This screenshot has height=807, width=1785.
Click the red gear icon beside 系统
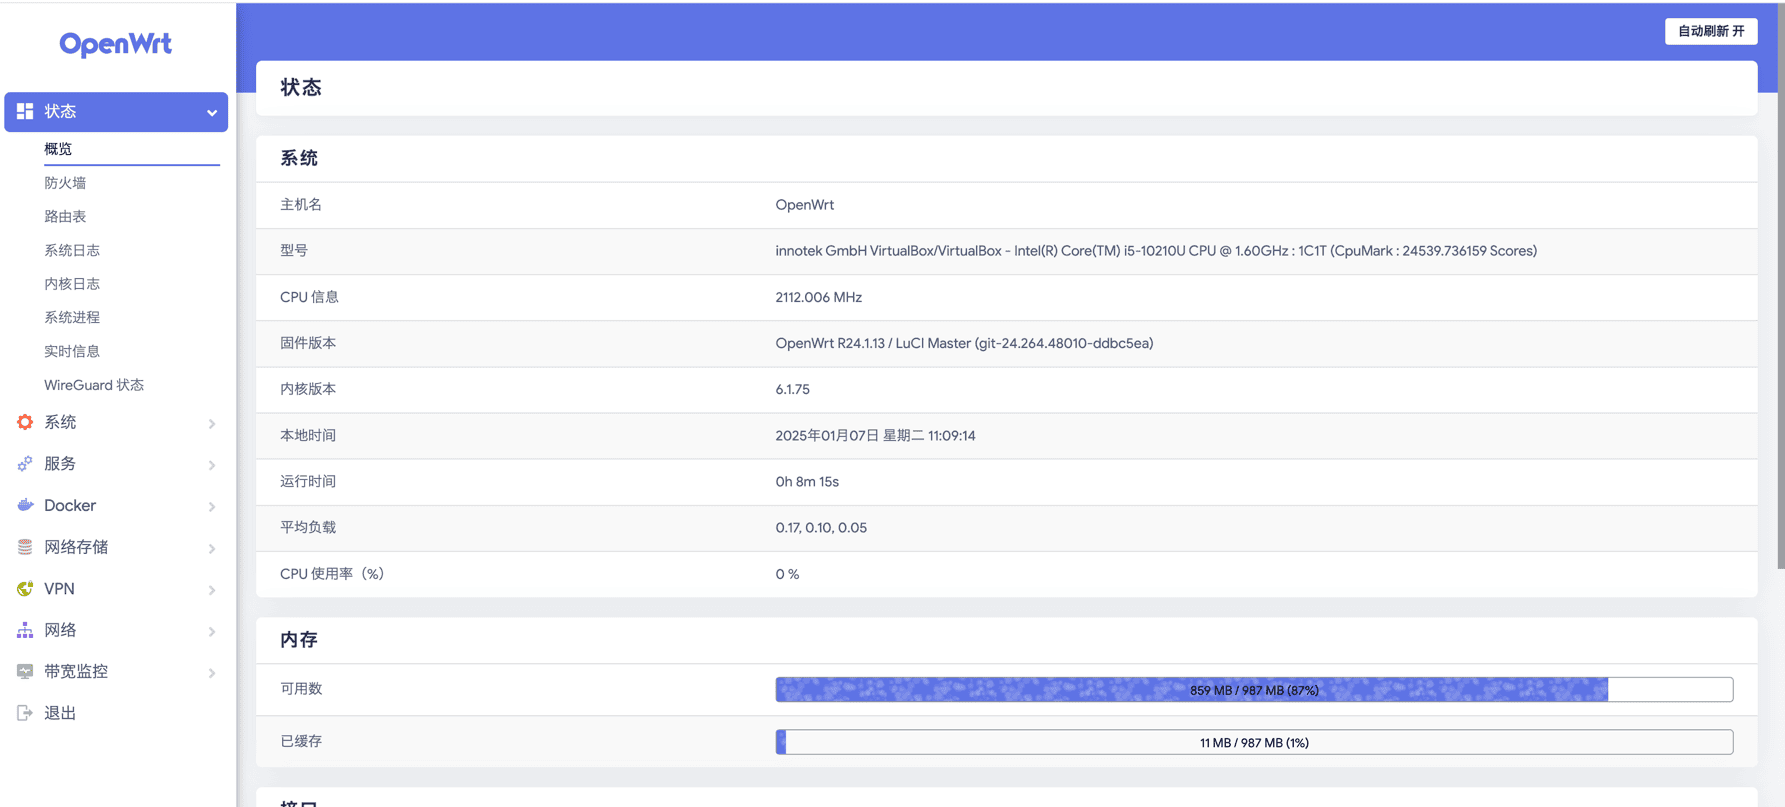coord(25,422)
